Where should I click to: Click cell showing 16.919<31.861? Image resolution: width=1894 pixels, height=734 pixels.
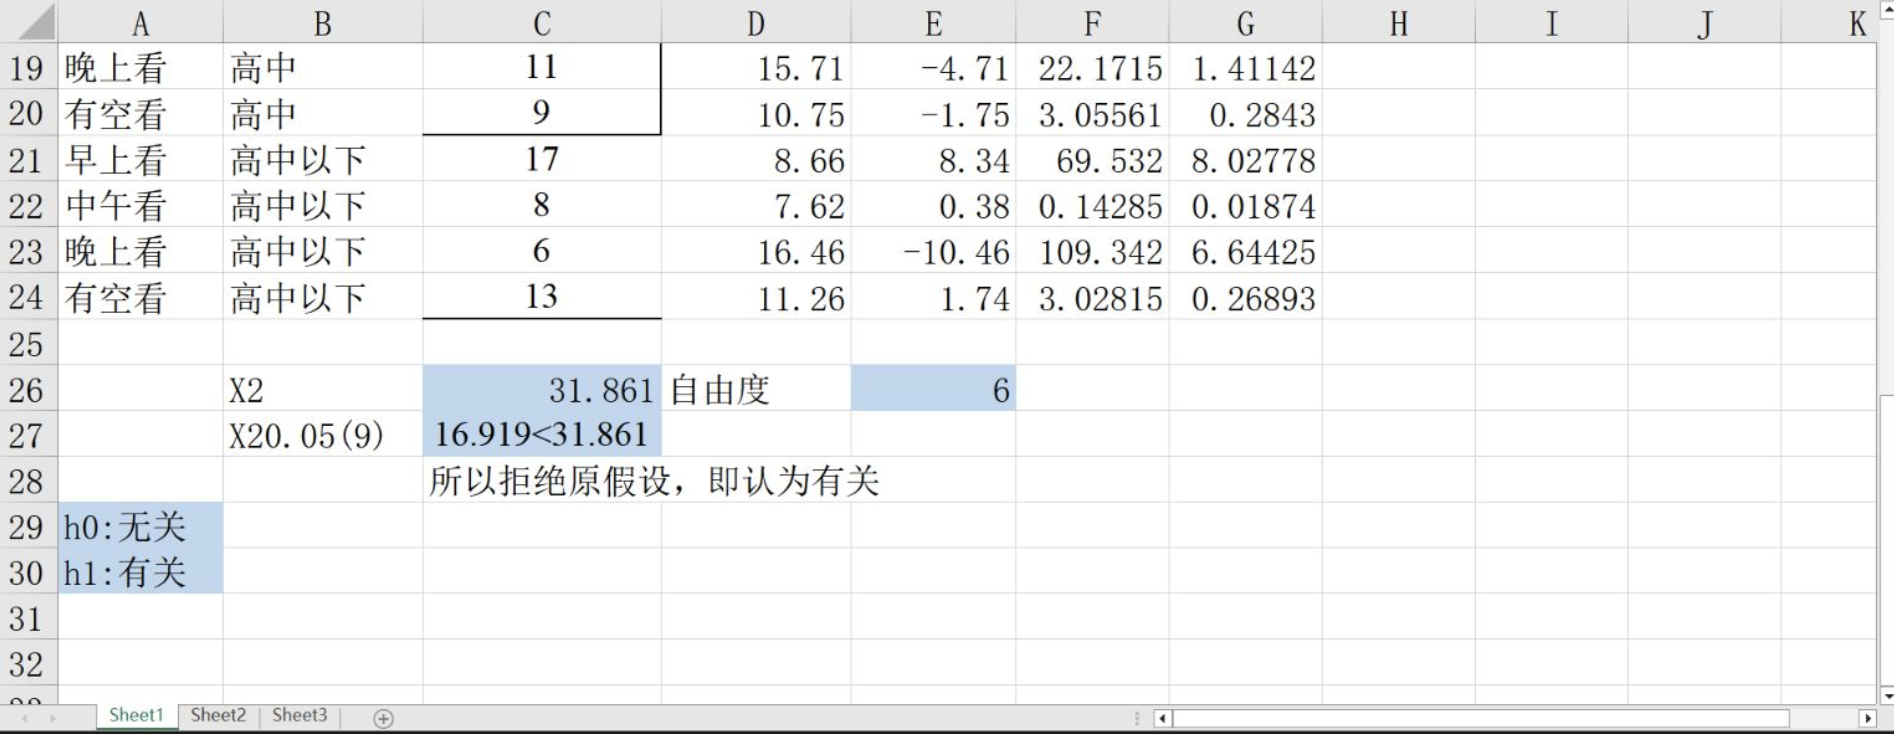pos(542,434)
